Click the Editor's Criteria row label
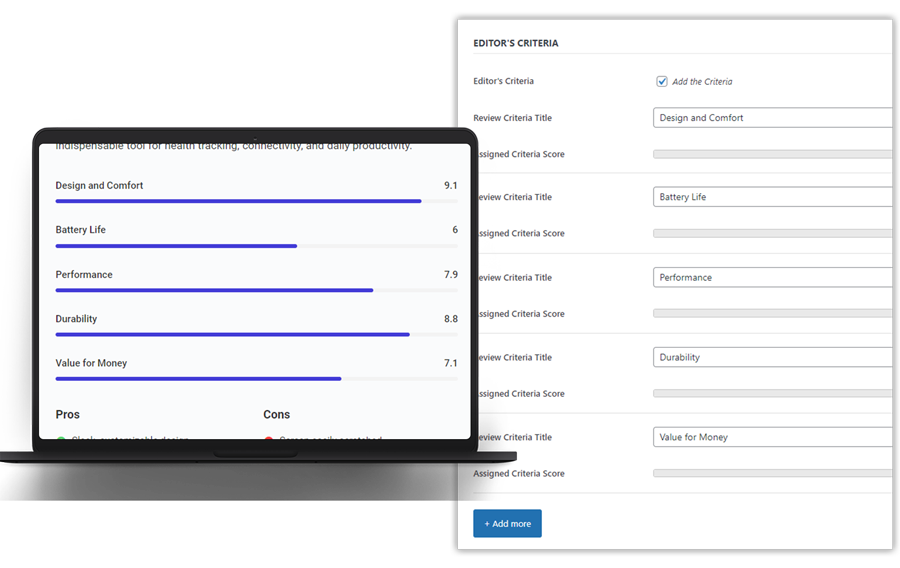 coord(503,81)
